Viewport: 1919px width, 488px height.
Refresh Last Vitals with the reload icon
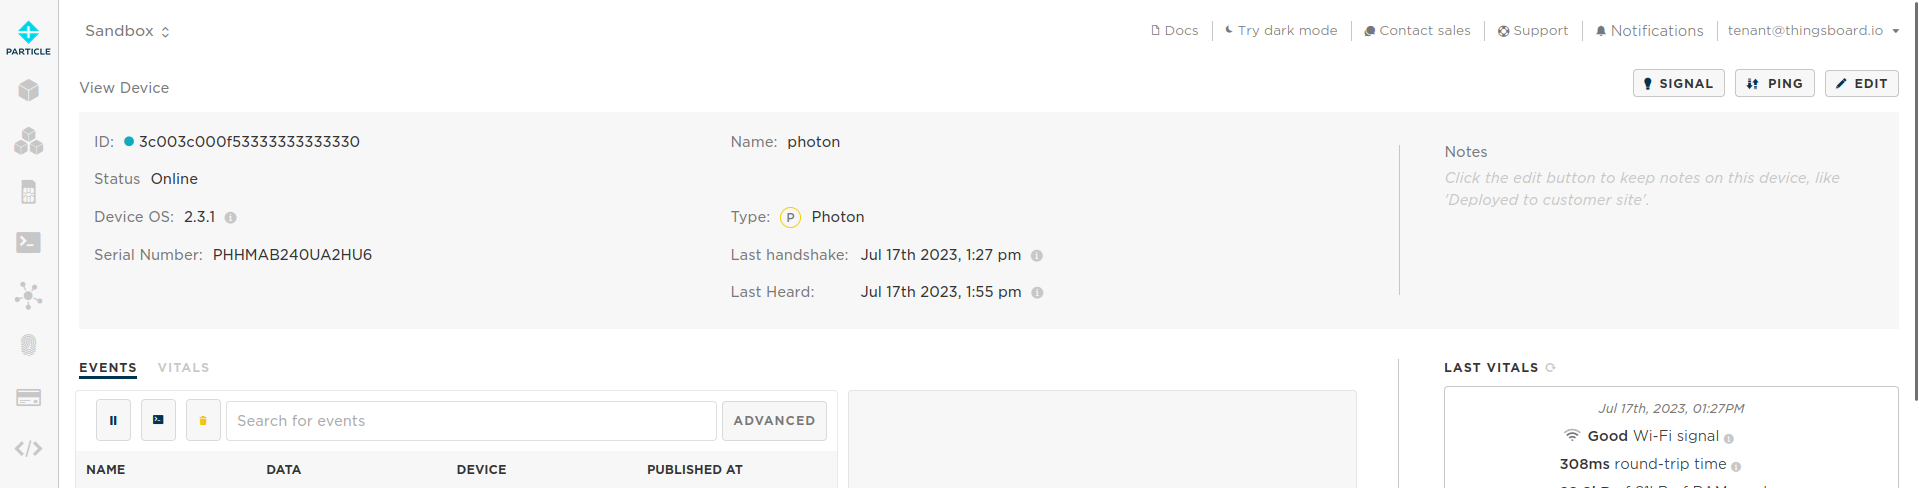(1551, 368)
